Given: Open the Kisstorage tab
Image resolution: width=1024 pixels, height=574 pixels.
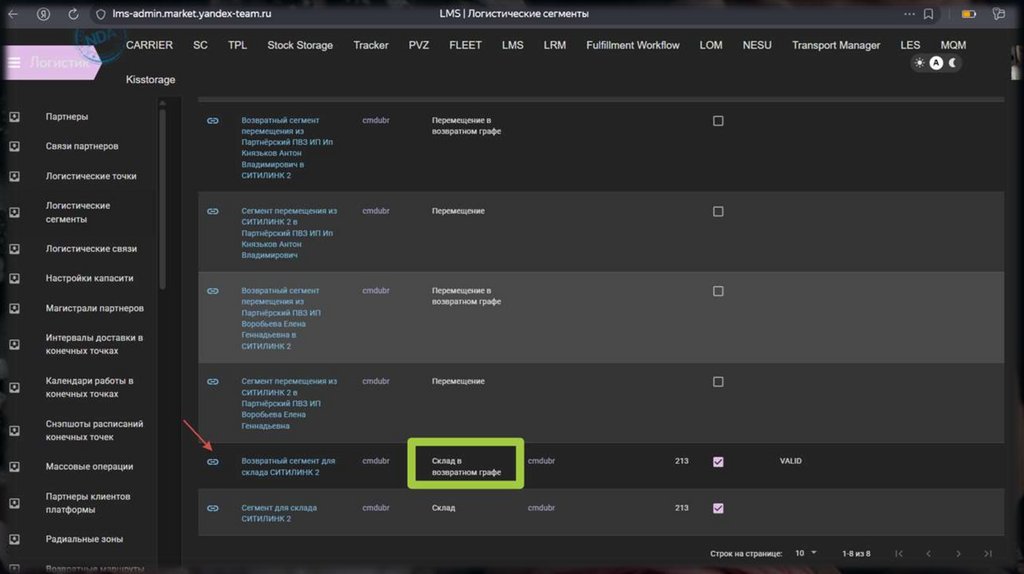Looking at the screenshot, I should [x=150, y=80].
